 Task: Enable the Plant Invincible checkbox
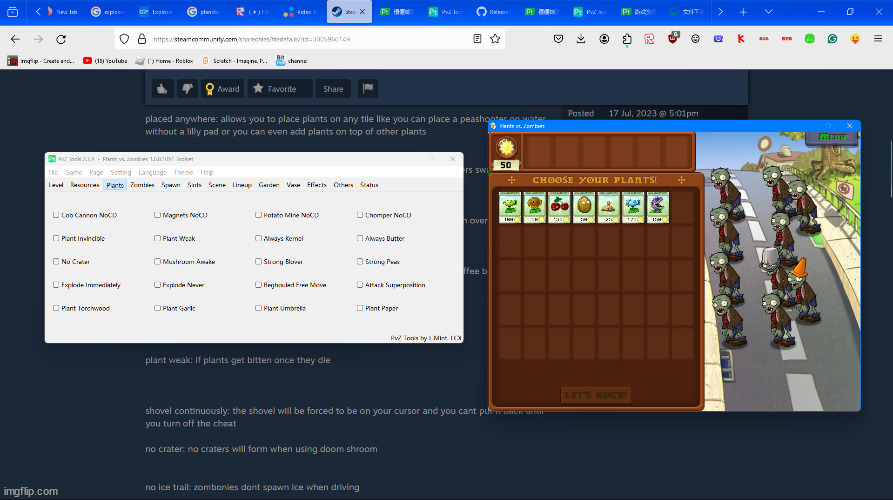[x=56, y=238]
